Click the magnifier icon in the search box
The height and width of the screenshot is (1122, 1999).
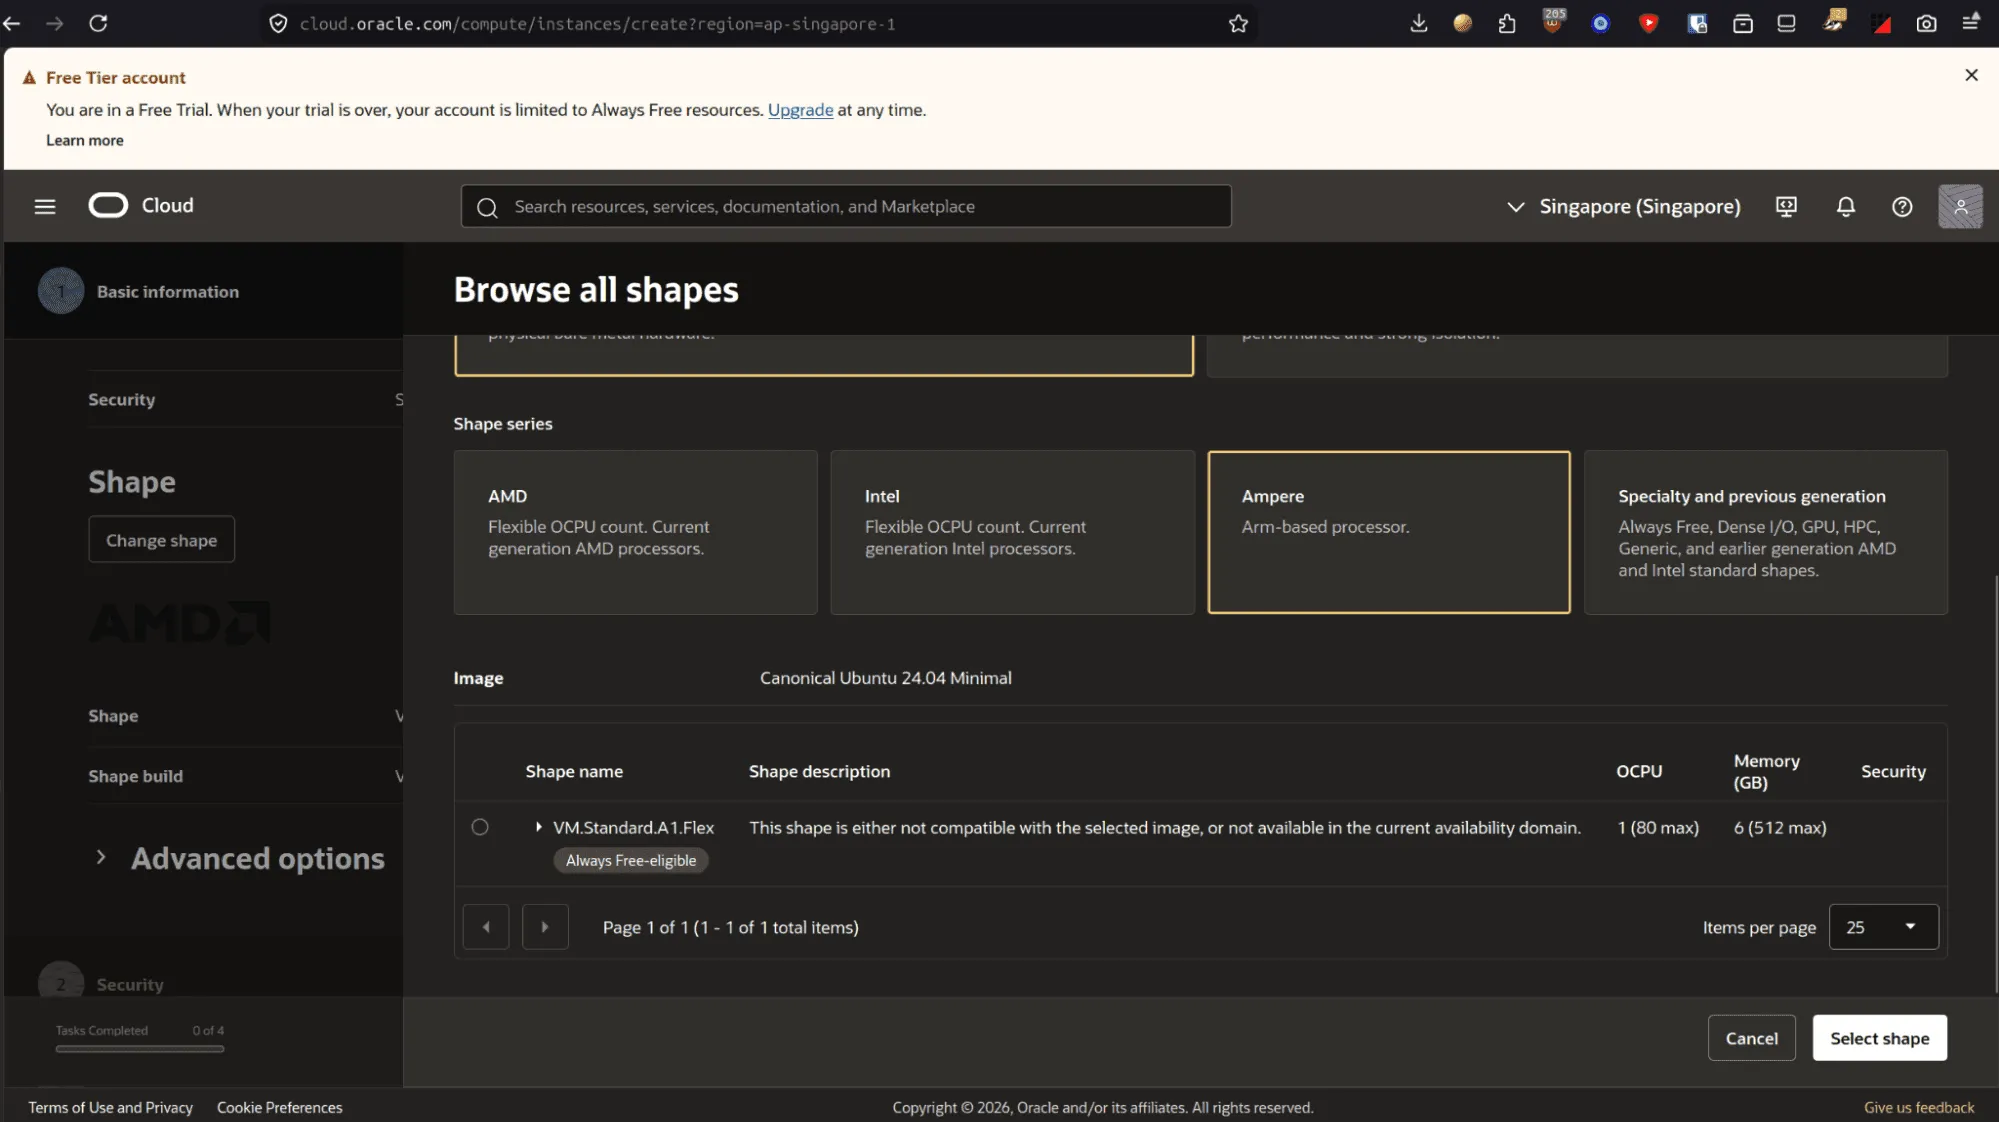[x=487, y=207]
